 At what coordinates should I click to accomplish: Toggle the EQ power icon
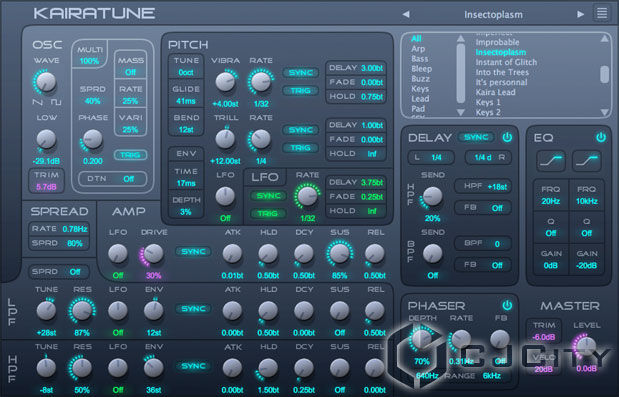coord(601,137)
